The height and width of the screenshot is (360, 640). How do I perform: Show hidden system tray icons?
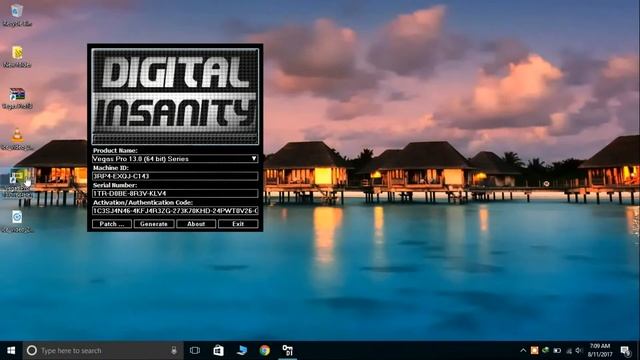[523, 350]
